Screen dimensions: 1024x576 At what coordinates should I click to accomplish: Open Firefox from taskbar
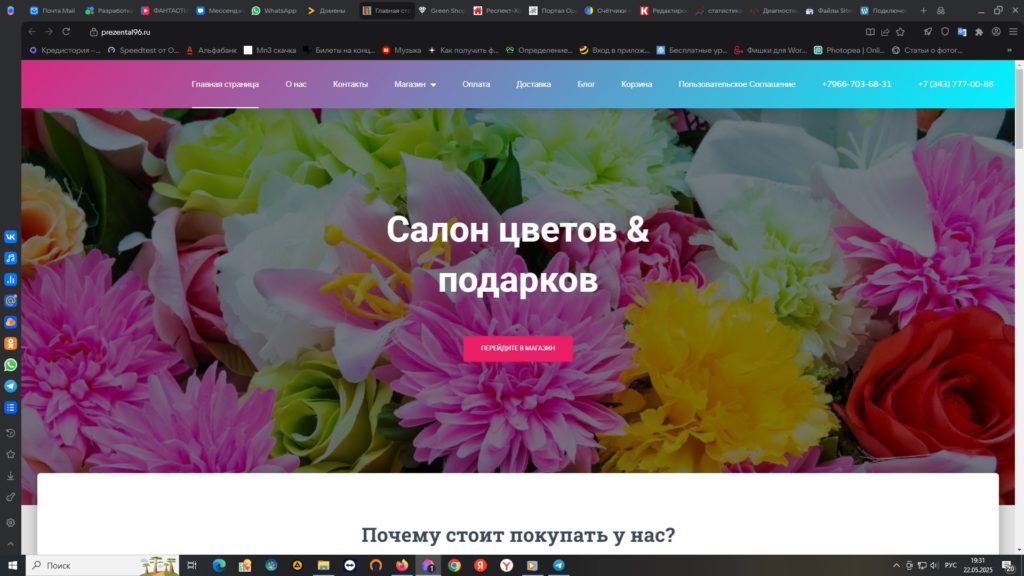pos(402,566)
